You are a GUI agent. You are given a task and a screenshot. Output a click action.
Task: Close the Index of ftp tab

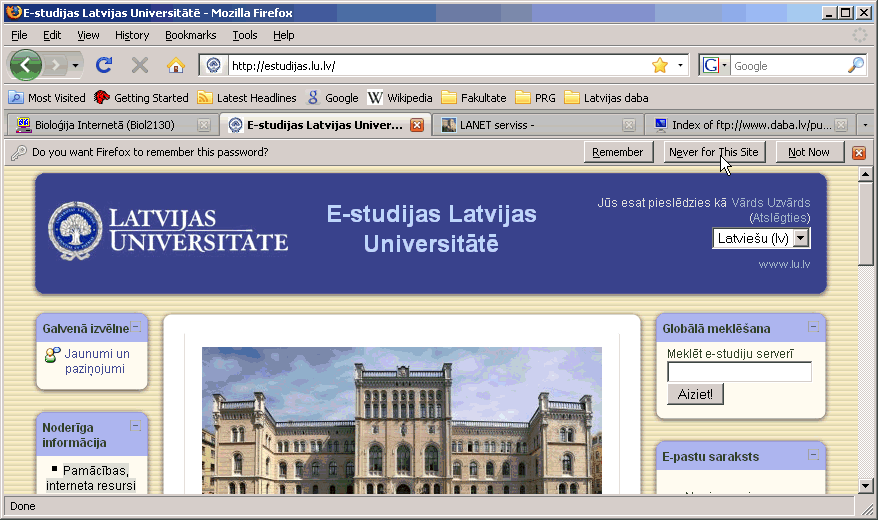(x=841, y=125)
